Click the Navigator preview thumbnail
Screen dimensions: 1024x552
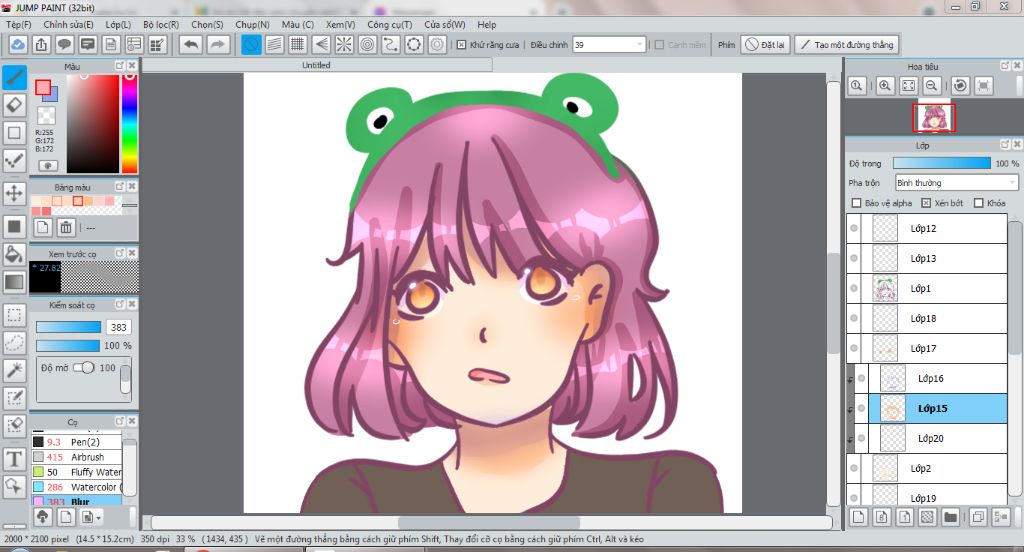(934, 118)
